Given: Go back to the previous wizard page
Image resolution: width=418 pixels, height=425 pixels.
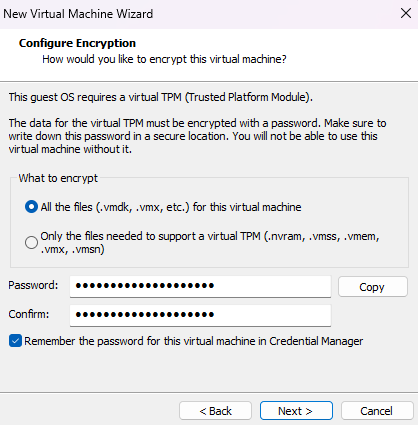Looking at the screenshot, I should 215,411.
